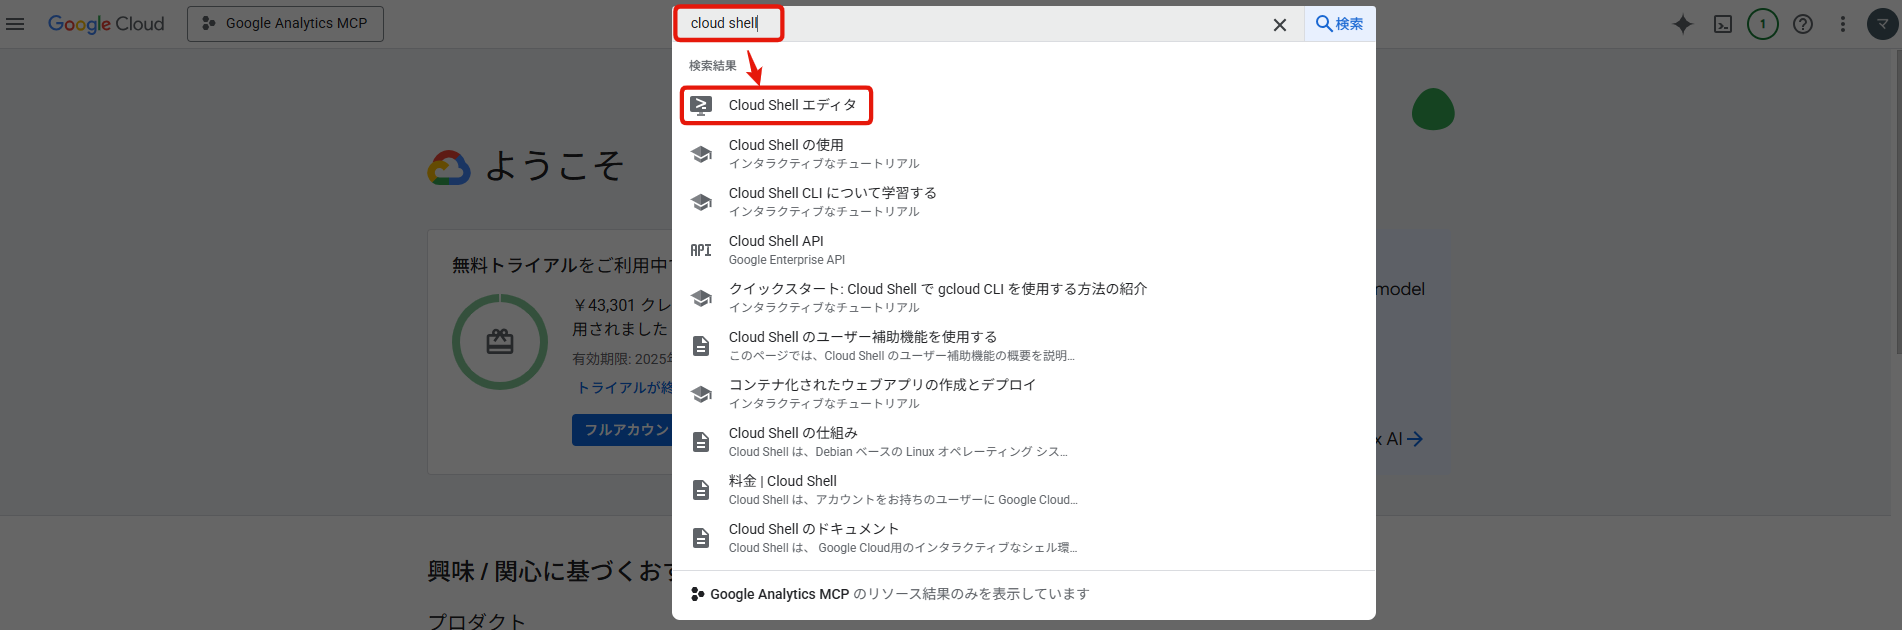Screen dimensions: 1902x630
Task: Click the page vertical scrollbar
Action: [1898, 200]
